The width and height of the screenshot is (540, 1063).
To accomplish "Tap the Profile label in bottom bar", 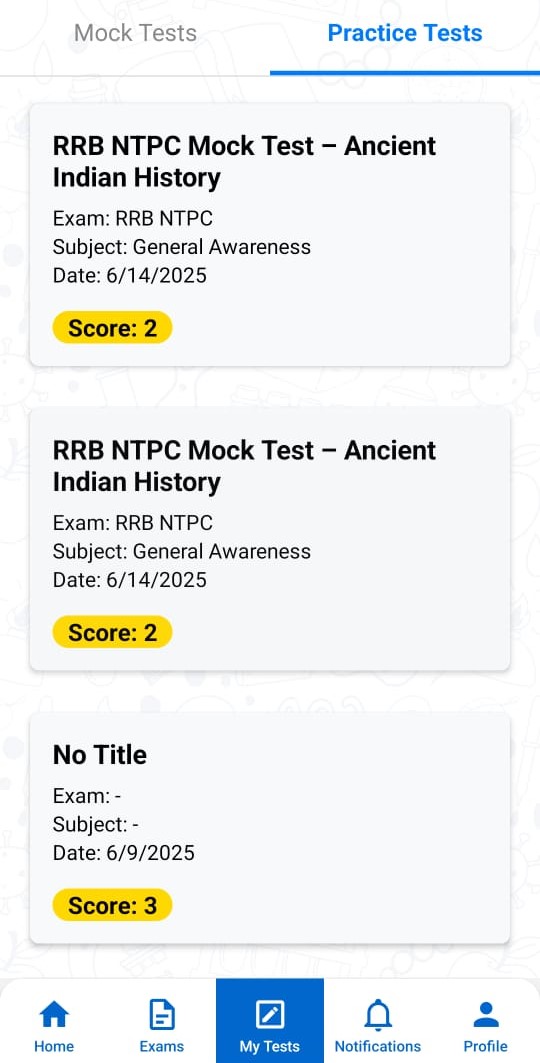I will pyautogui.click(x=485, y=1046).
